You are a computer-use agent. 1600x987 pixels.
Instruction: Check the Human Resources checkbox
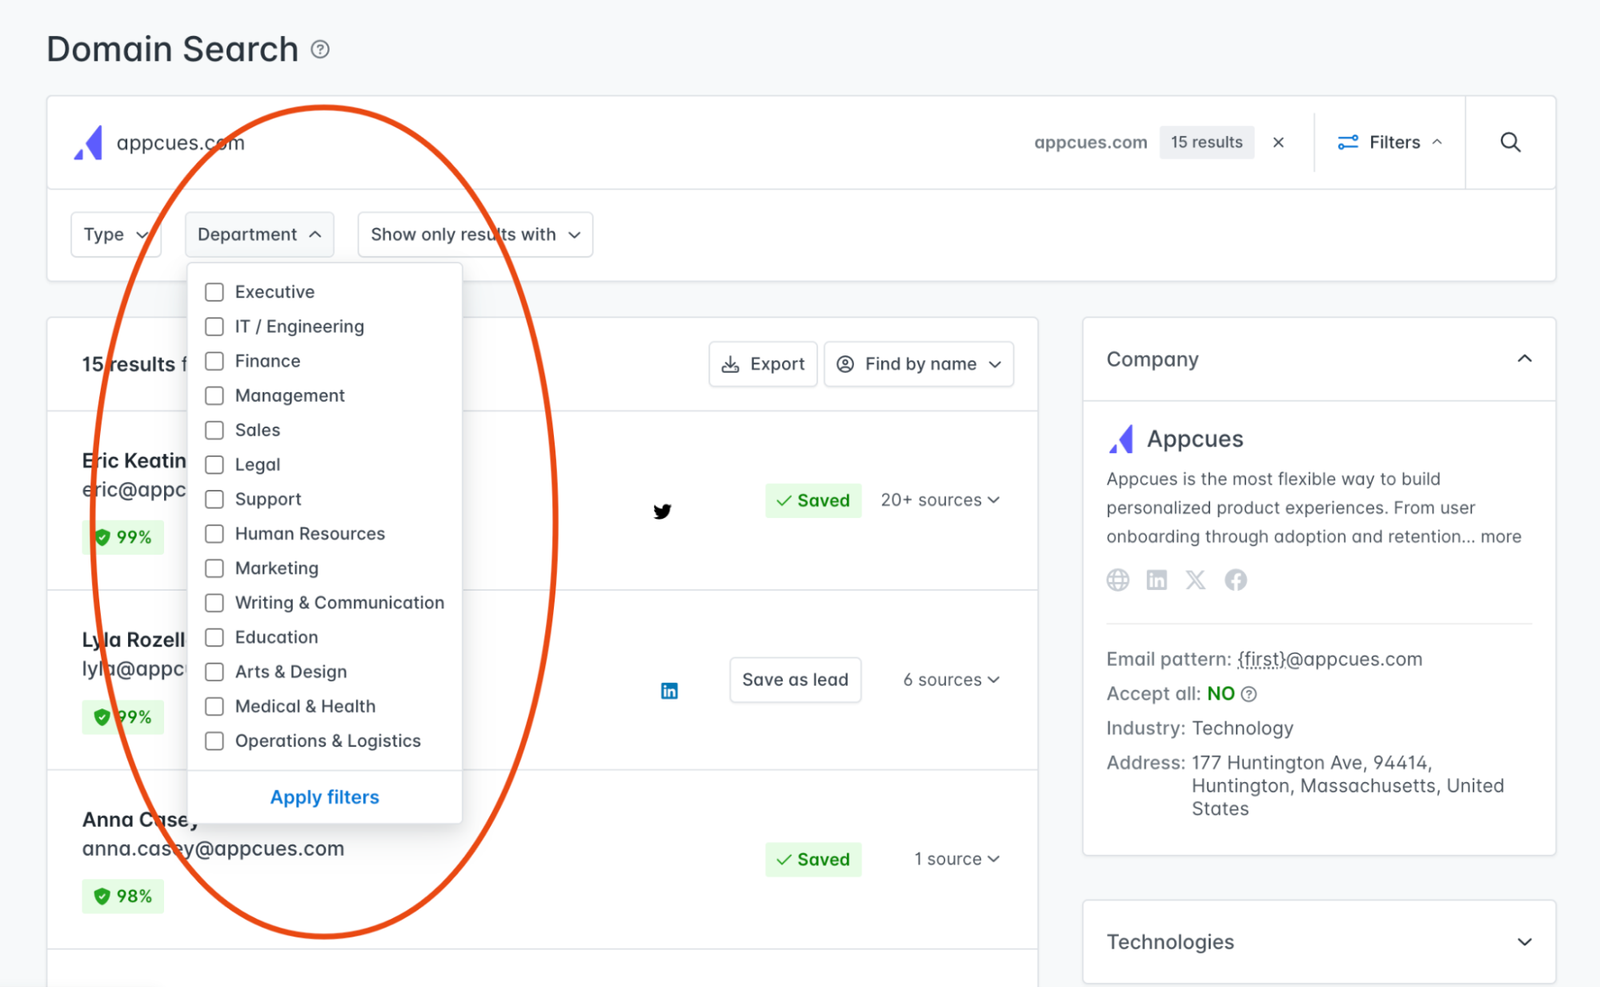click(x=213, y=533)
